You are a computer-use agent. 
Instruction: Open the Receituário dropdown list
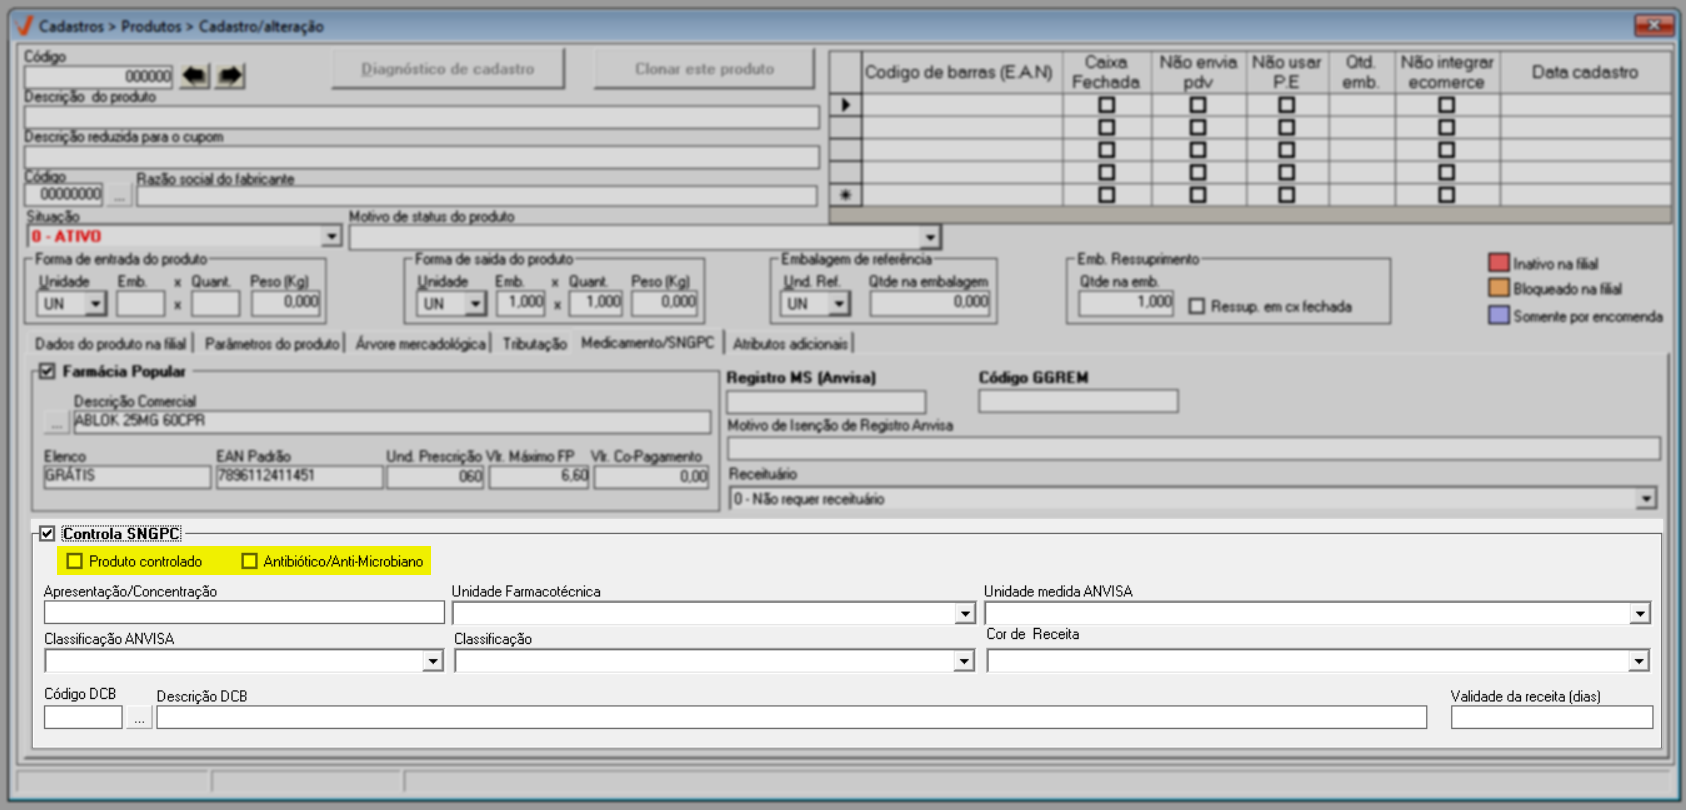pos(1645,499)
